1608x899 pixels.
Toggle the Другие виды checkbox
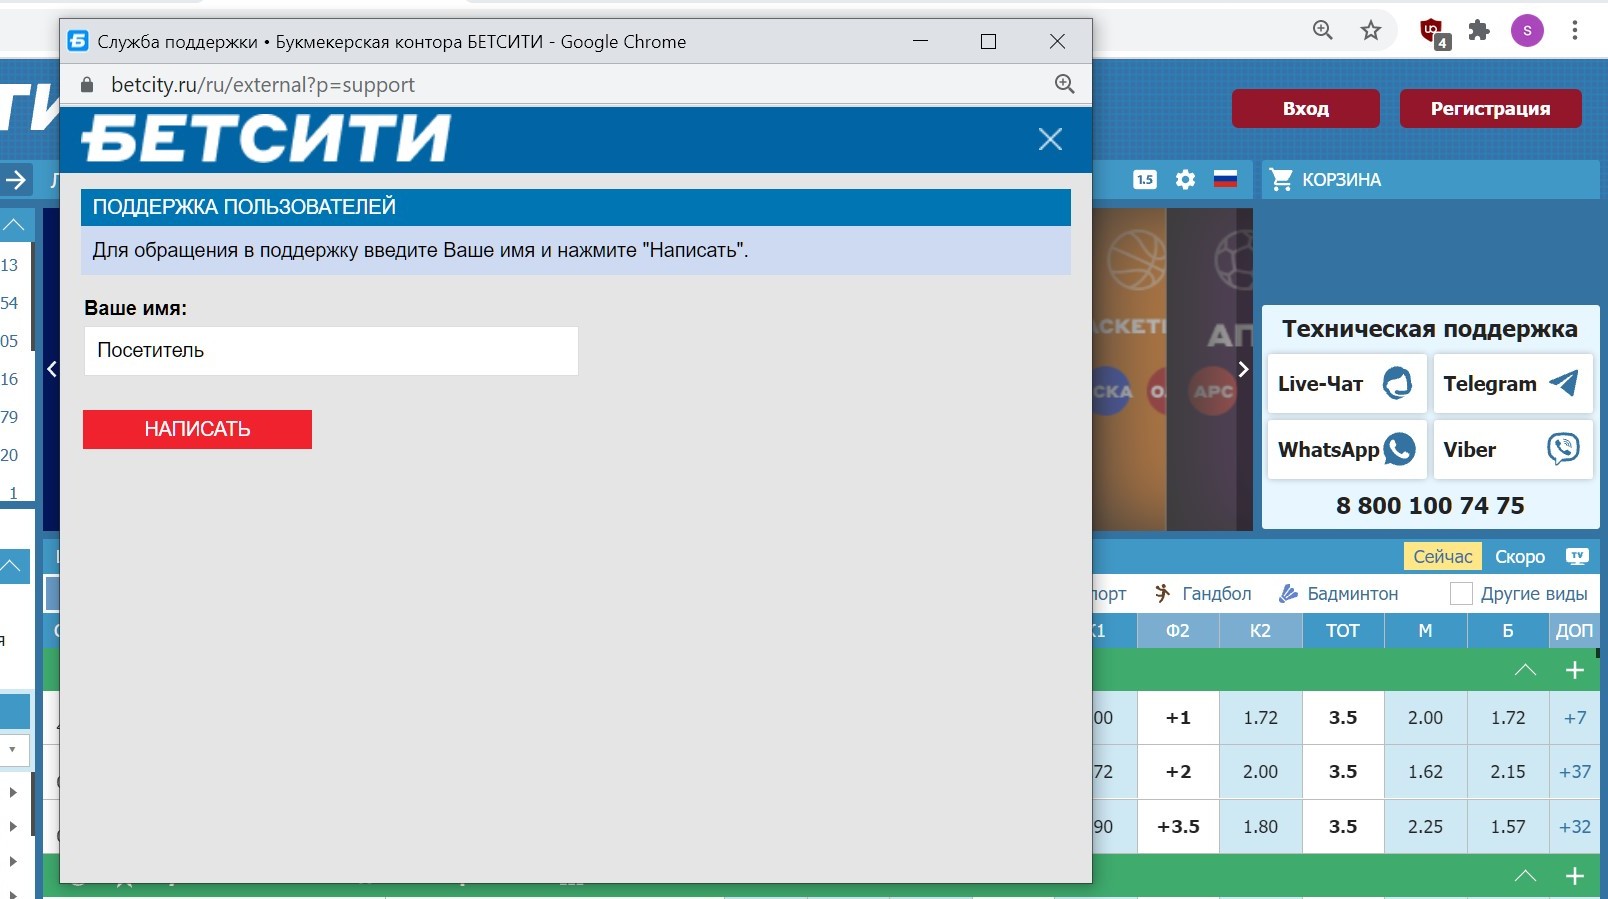[x=1461, y=594]
